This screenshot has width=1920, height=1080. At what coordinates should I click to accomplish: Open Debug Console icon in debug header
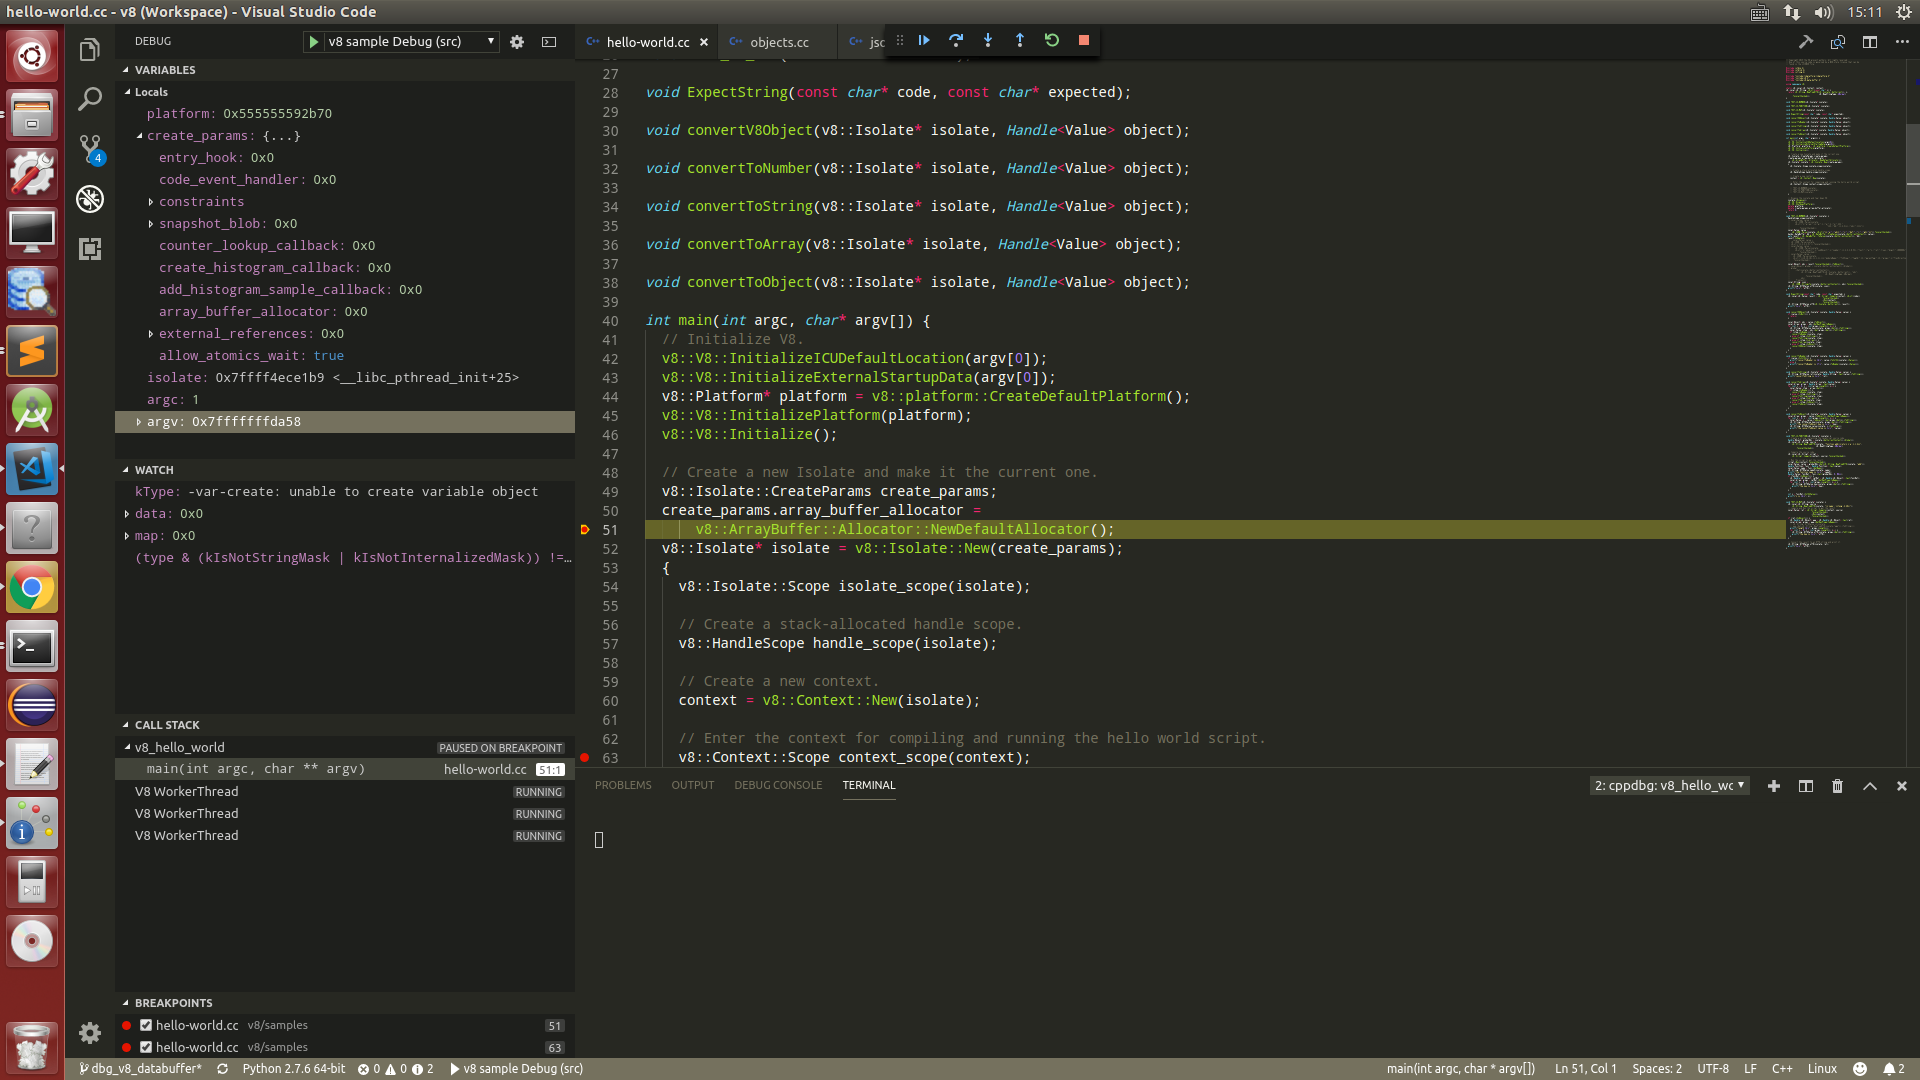549,42
